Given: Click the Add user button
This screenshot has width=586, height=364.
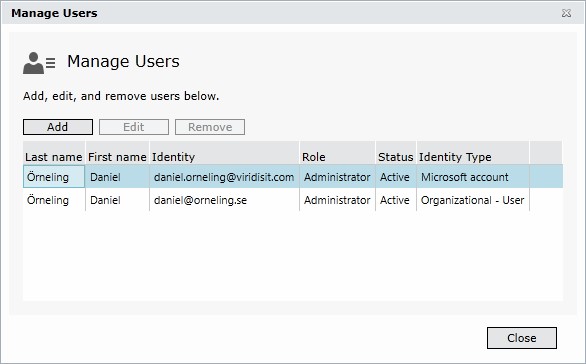Looking at the screenshot, I should 58,127.
